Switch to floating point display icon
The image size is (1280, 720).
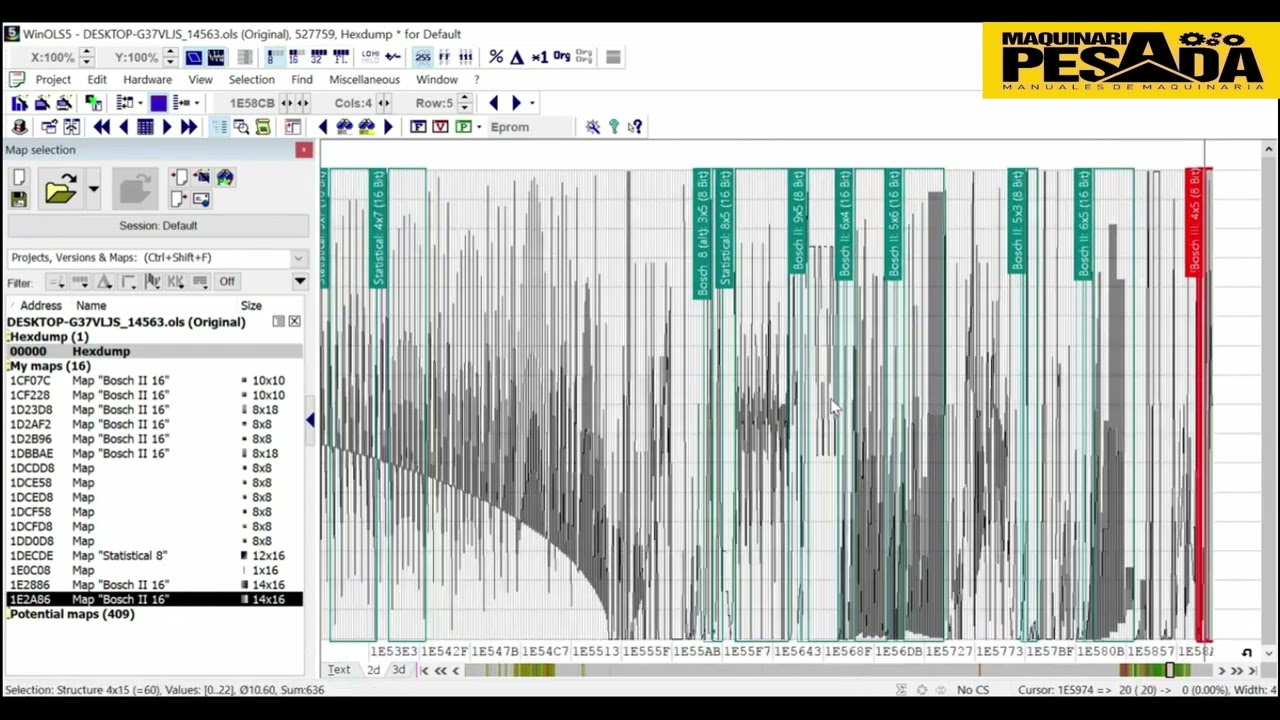click(341, 57)
